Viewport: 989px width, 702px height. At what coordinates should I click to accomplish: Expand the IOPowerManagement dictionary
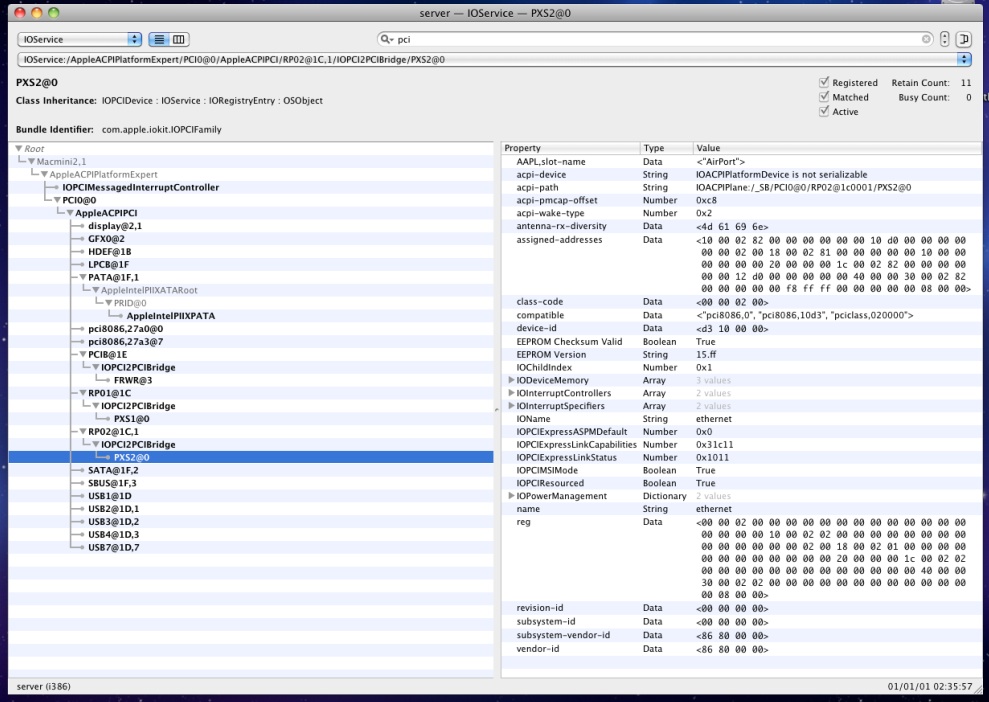(x=512, y=496)
